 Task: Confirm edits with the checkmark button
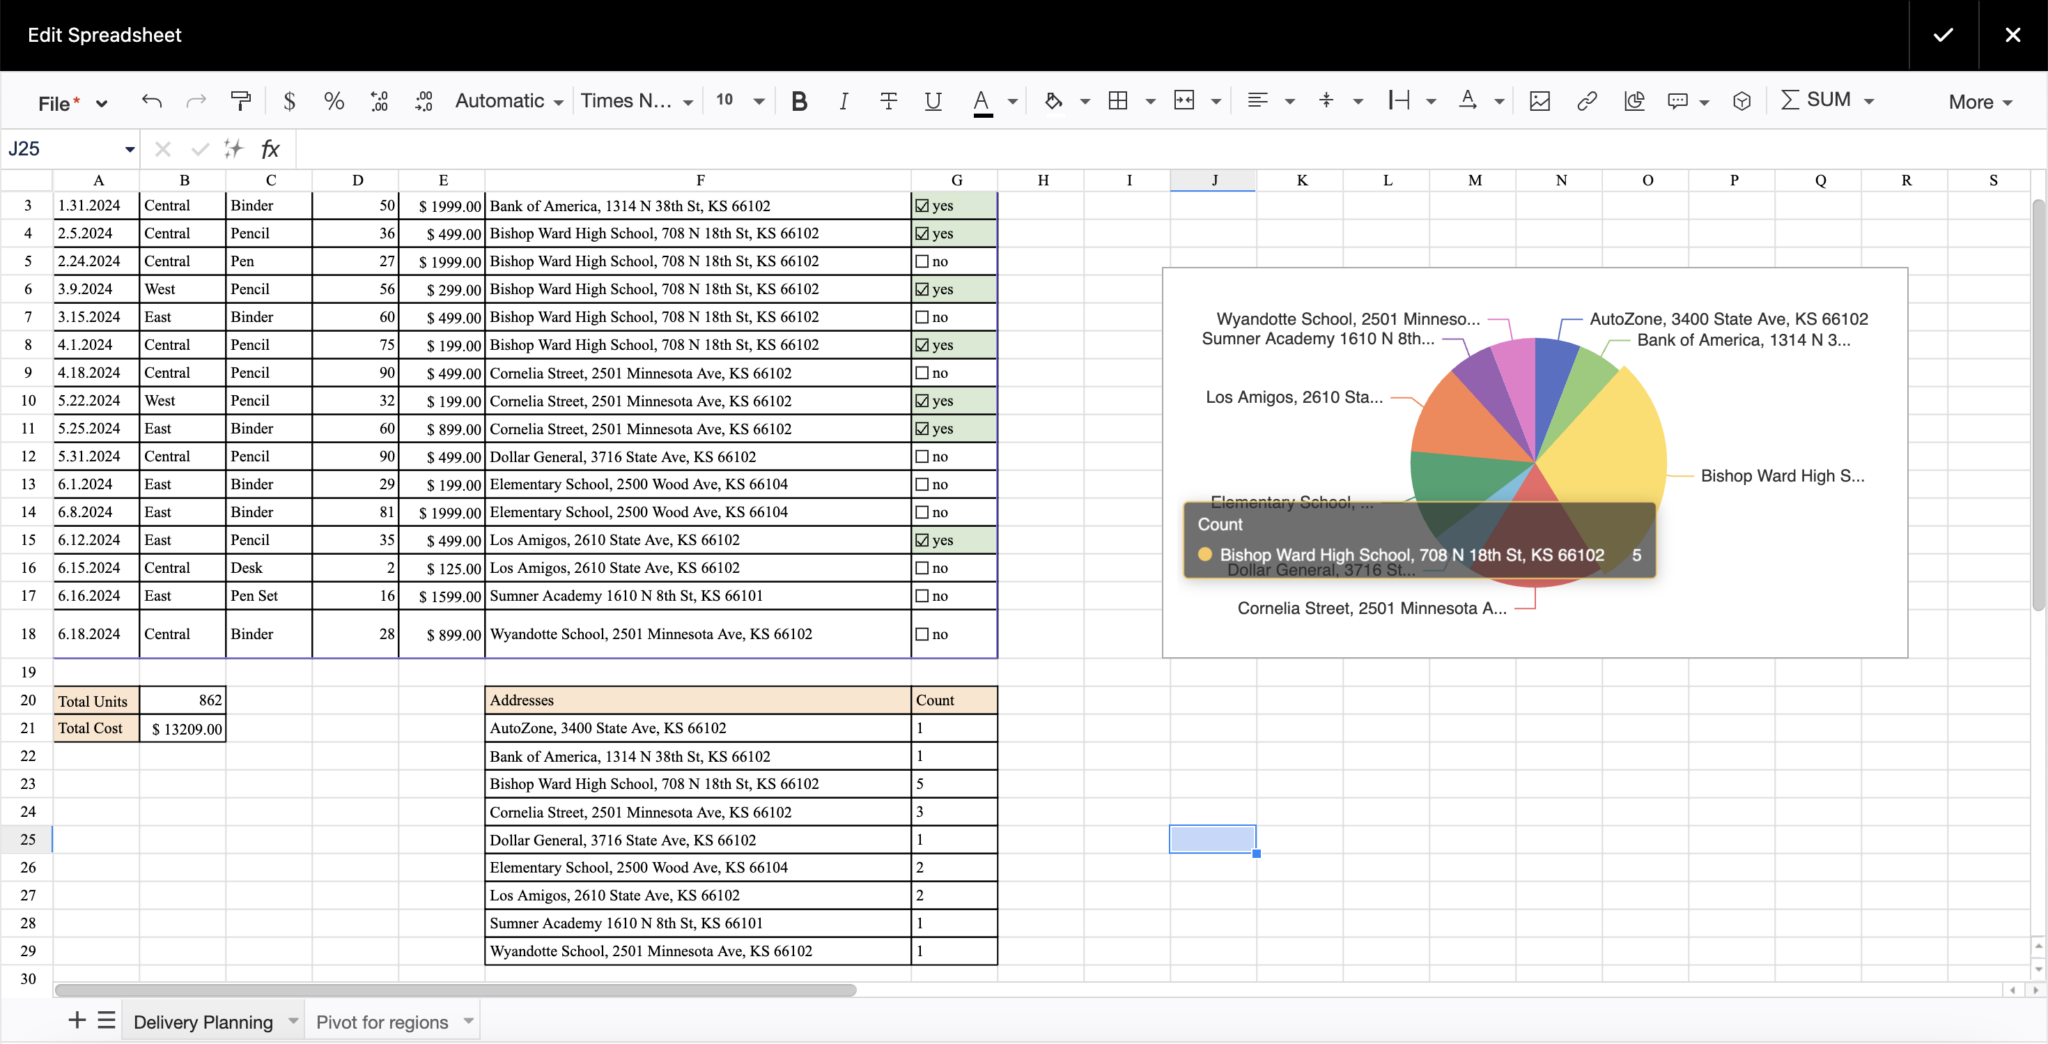tap(1942, 35)
